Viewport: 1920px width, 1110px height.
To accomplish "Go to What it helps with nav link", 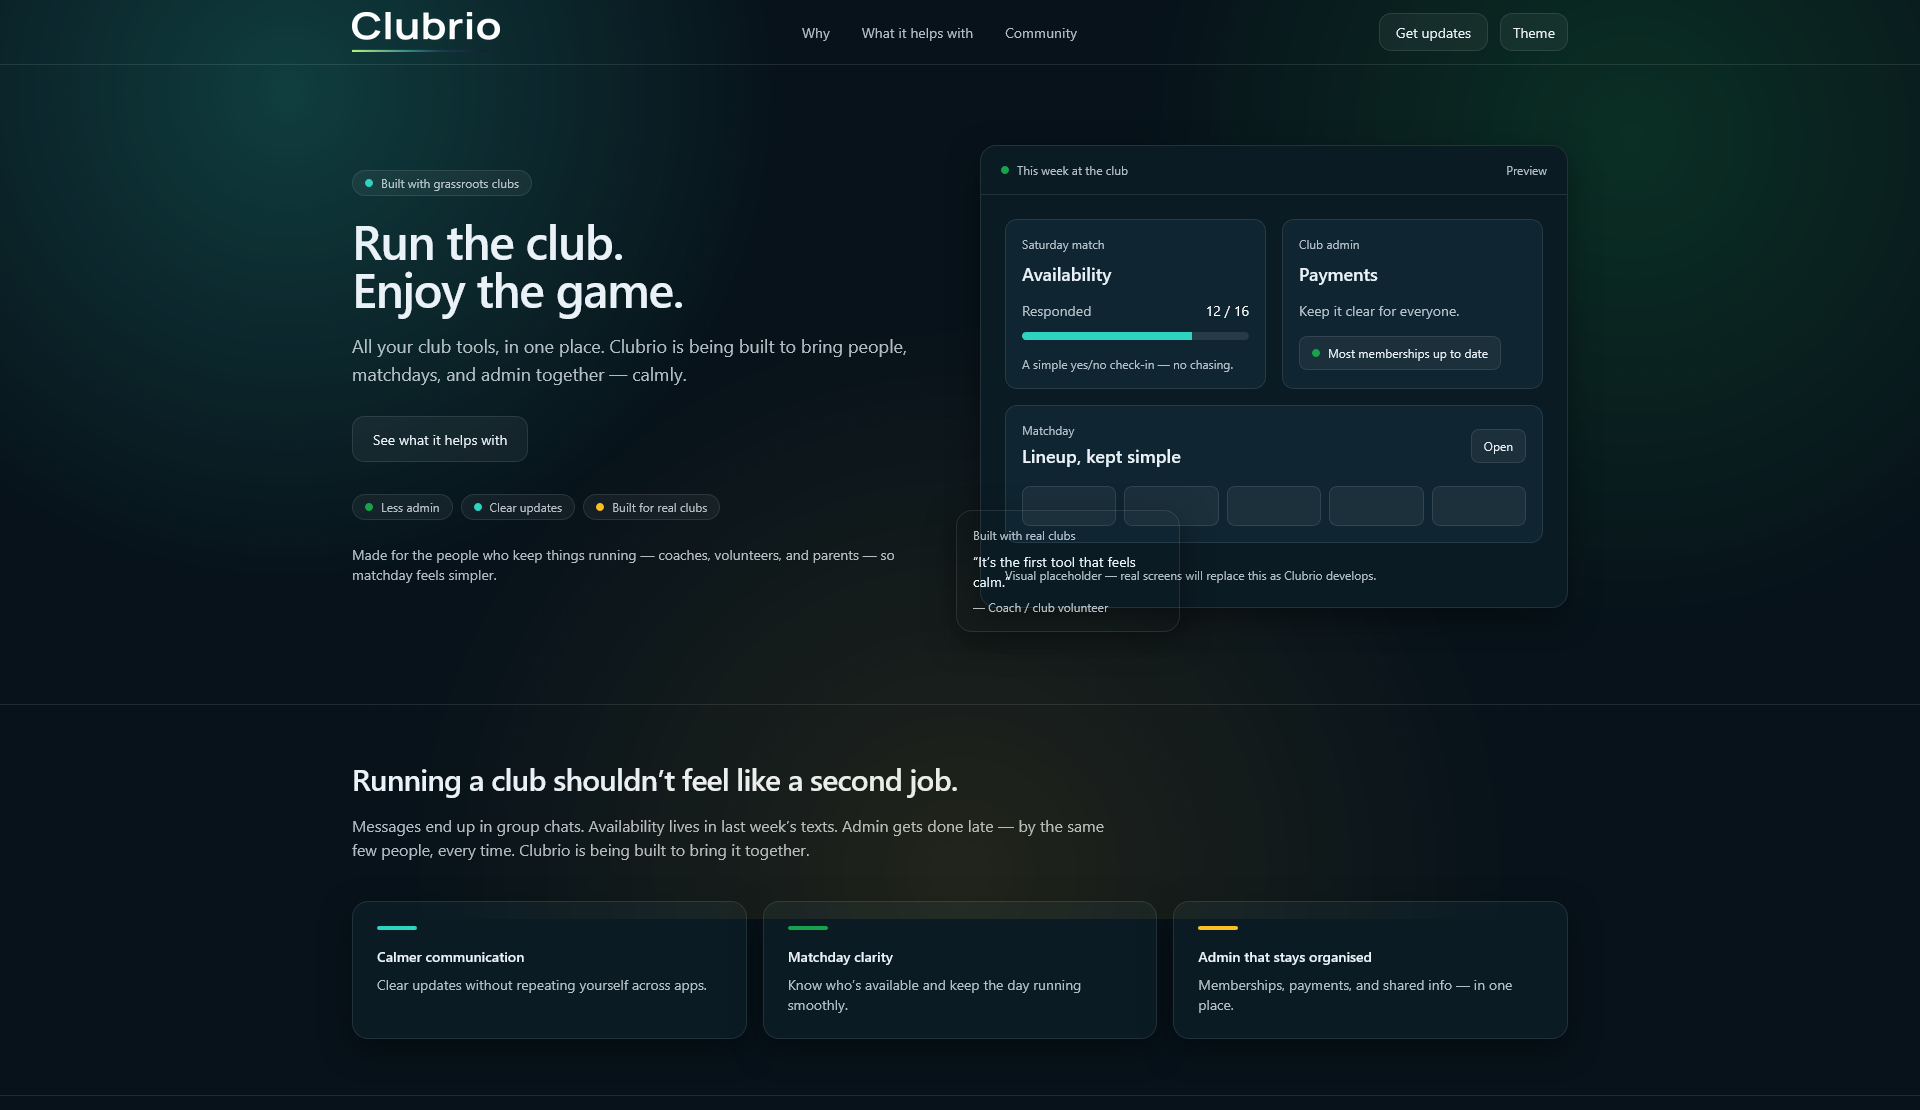I will [917, 33].
